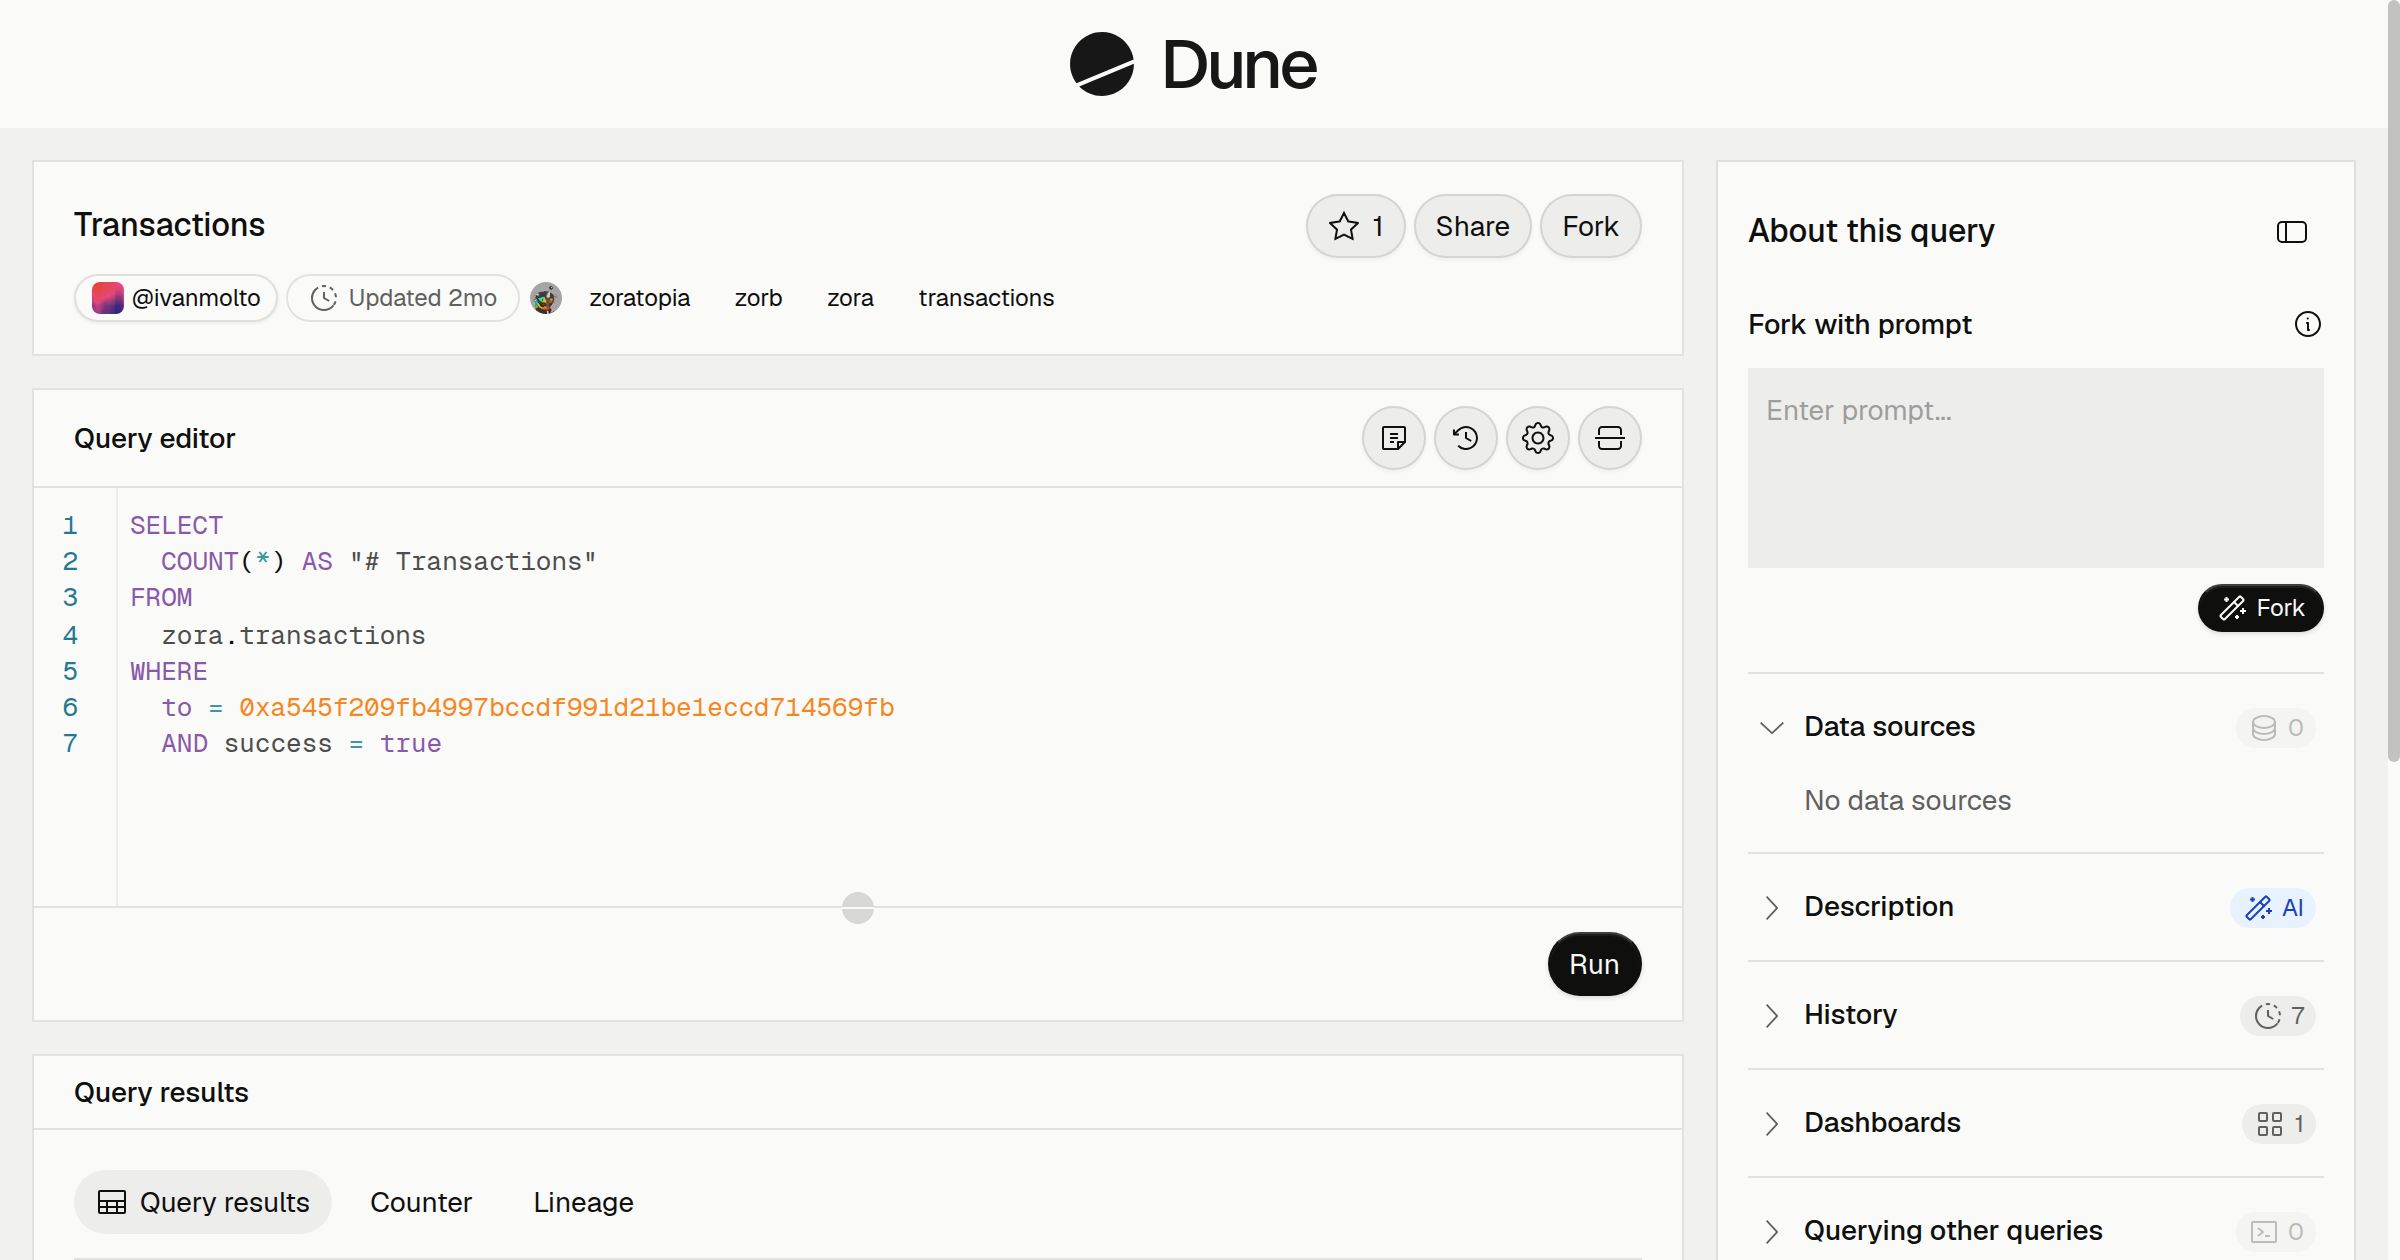Click the Querying other queries count badge
Viewport: 2400px width, 1260px height.
coord(2276,1231)
